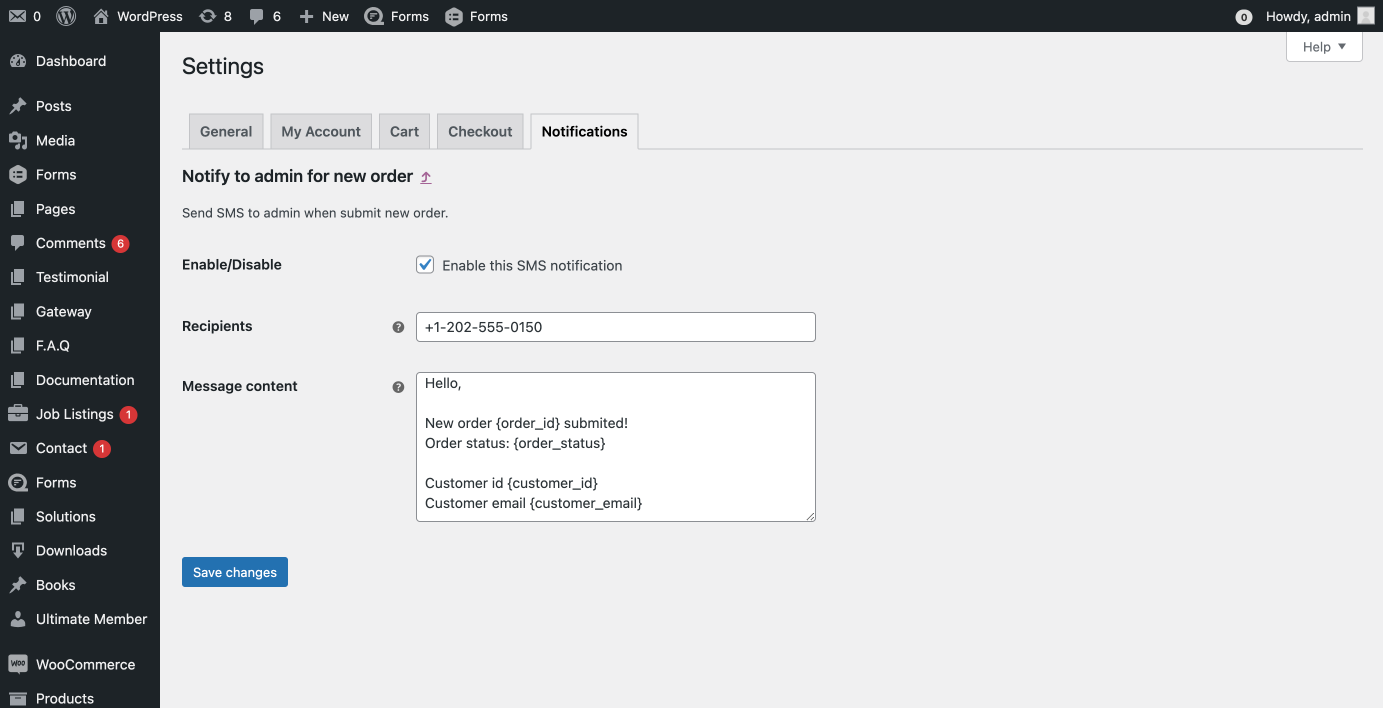Click the Contact envelope icon in sidebar

pos(18,448)
